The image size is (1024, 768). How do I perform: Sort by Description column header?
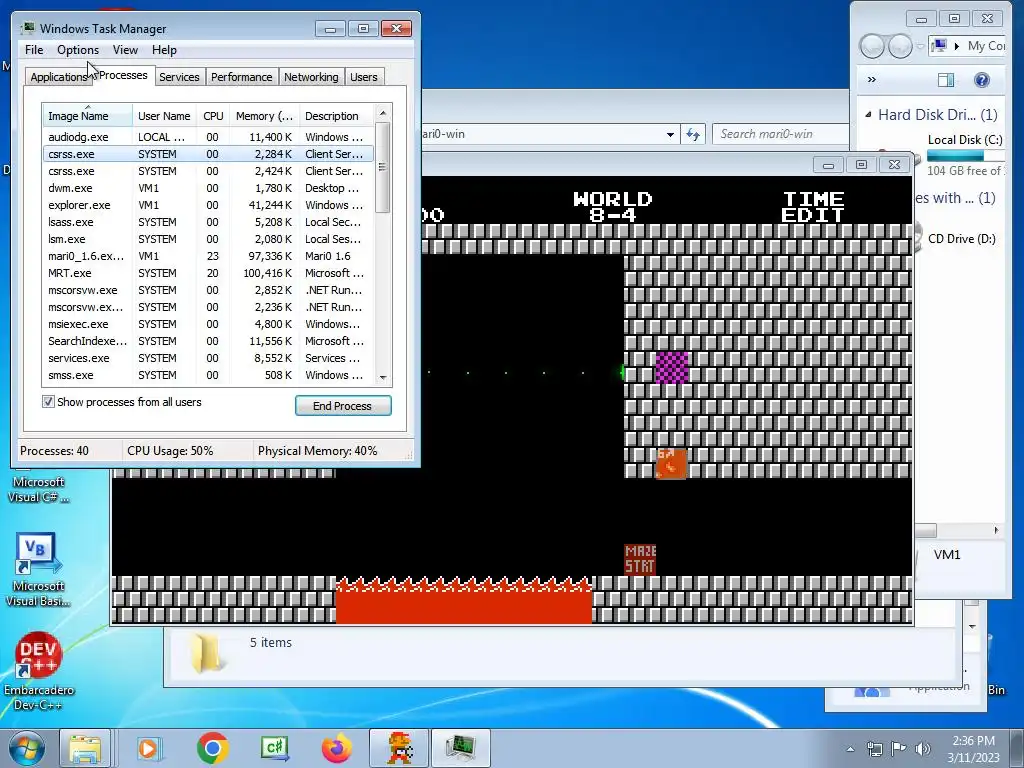[337, 116]
